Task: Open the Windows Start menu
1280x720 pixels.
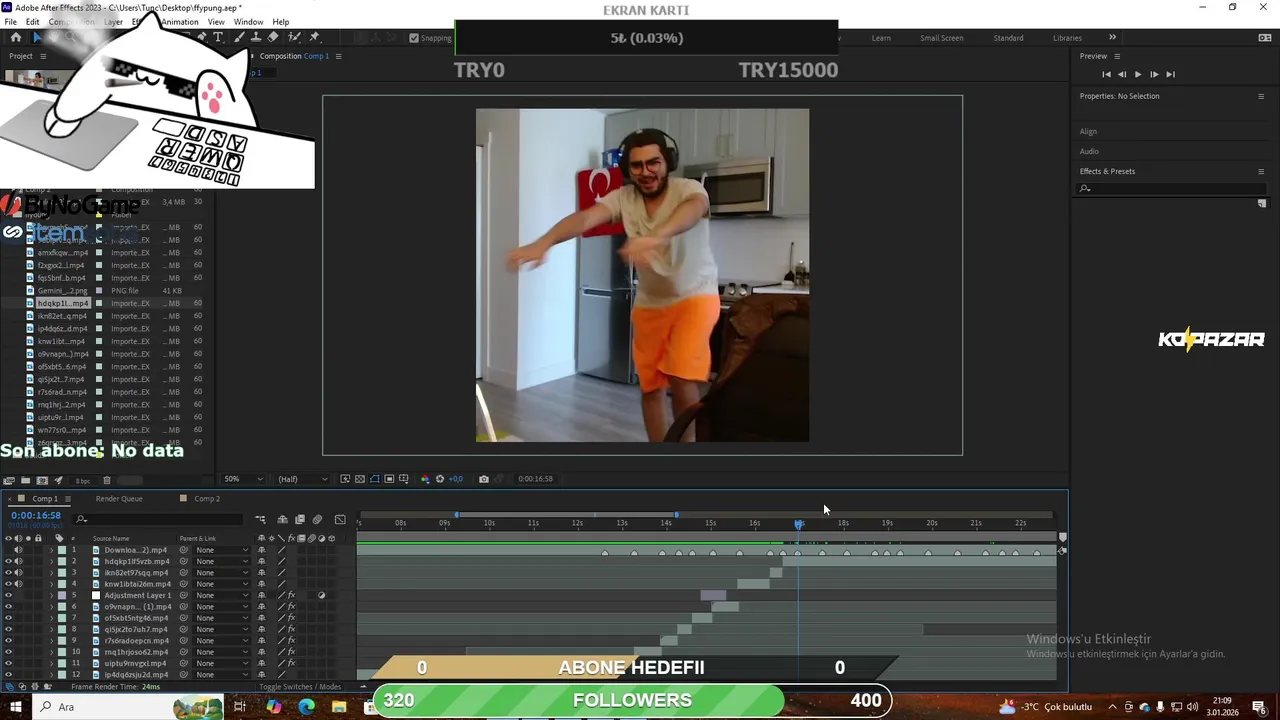Action: 16,707
